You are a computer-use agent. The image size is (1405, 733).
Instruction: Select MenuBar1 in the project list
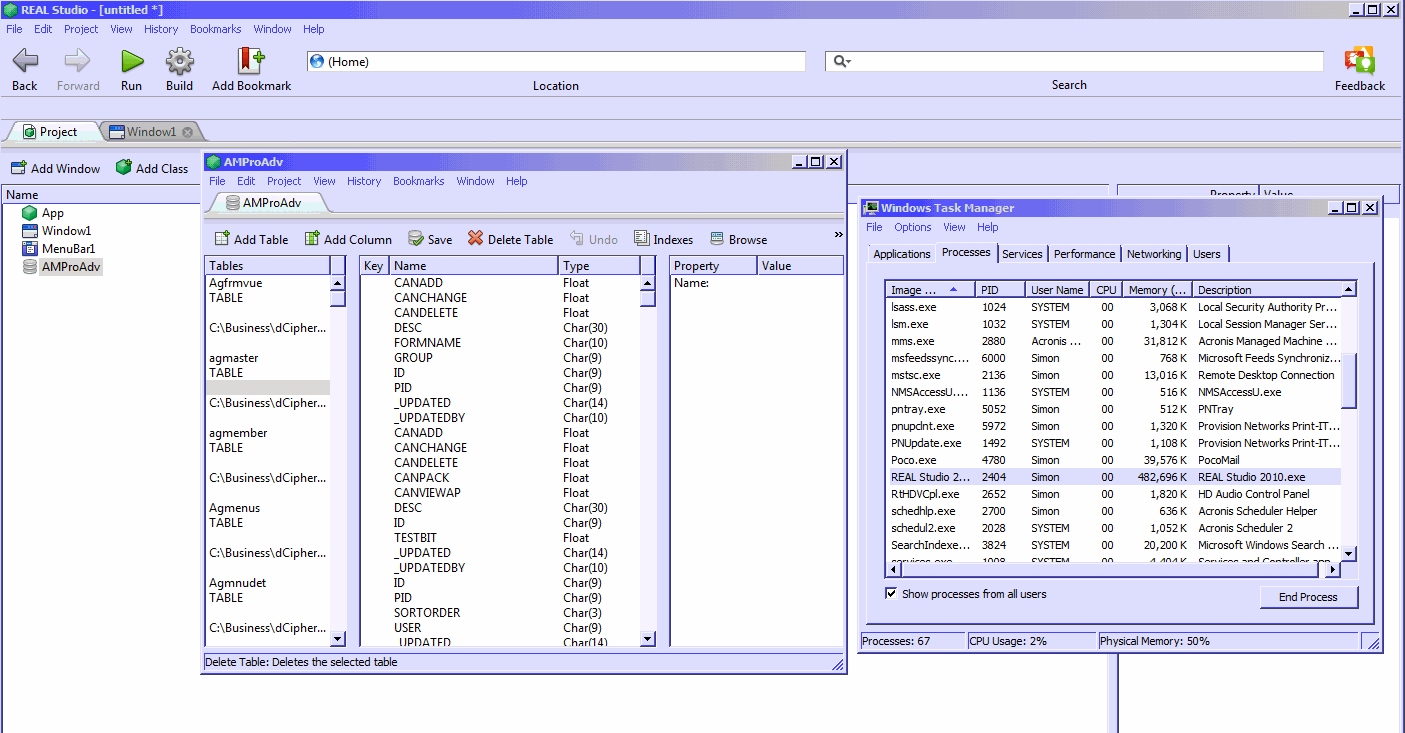[68, 249]
